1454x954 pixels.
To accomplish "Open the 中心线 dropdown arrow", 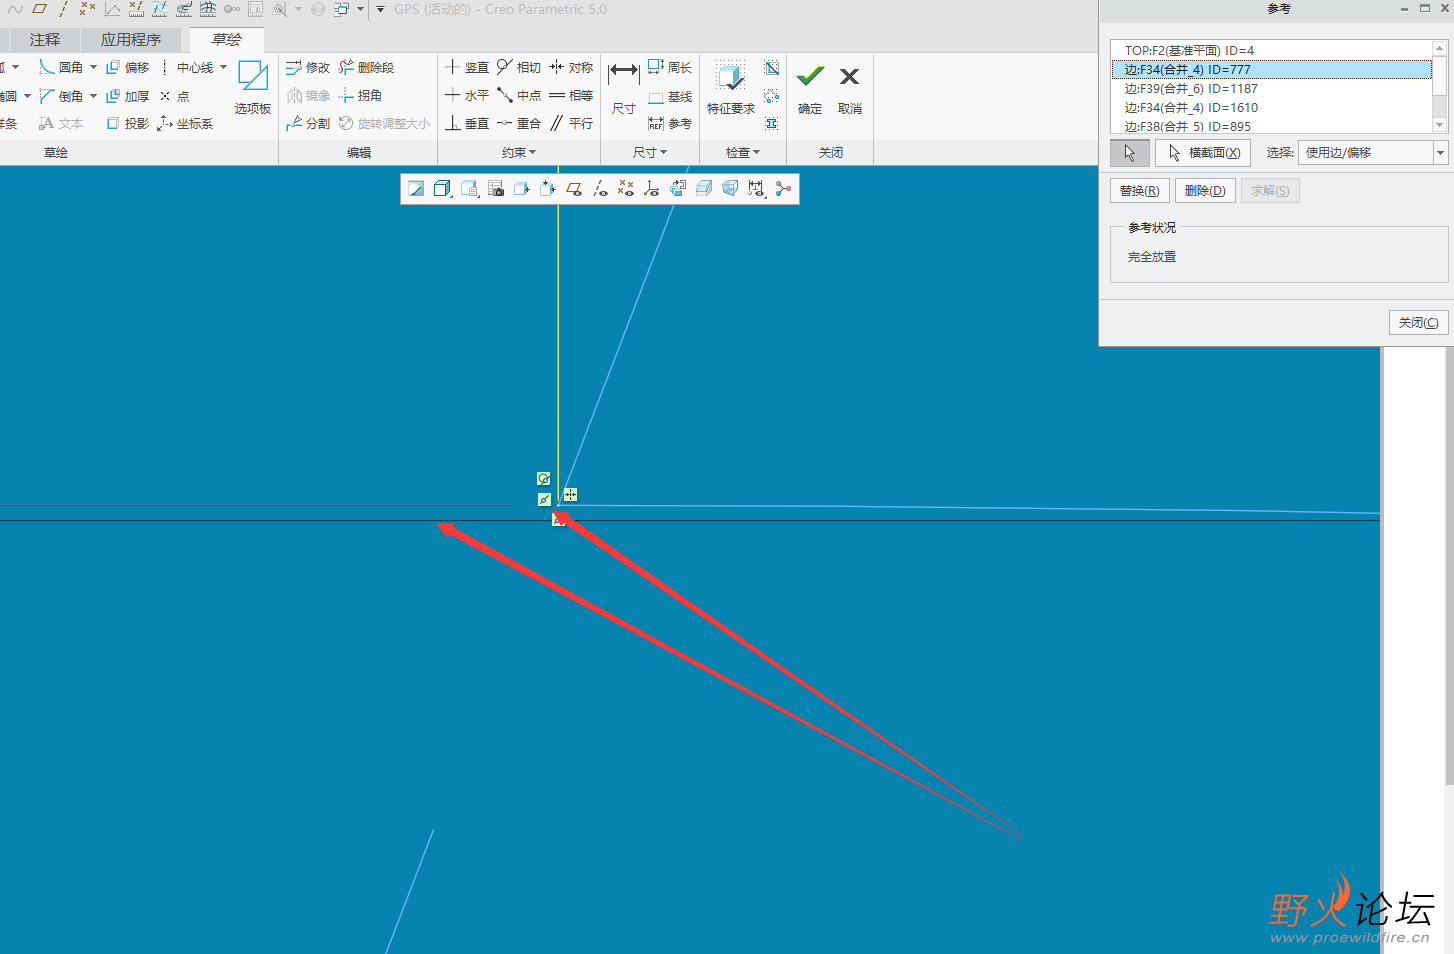I will (223, 67).
